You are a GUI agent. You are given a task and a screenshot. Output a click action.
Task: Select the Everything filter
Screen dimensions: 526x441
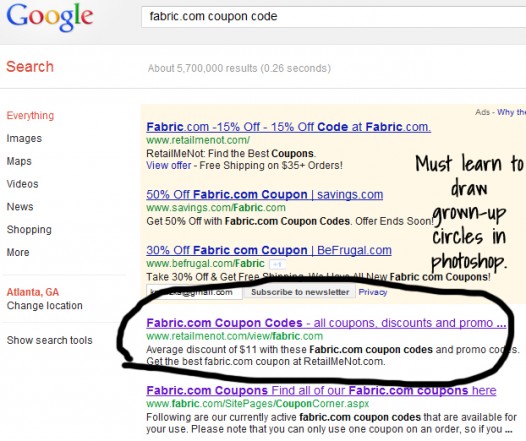30,116
